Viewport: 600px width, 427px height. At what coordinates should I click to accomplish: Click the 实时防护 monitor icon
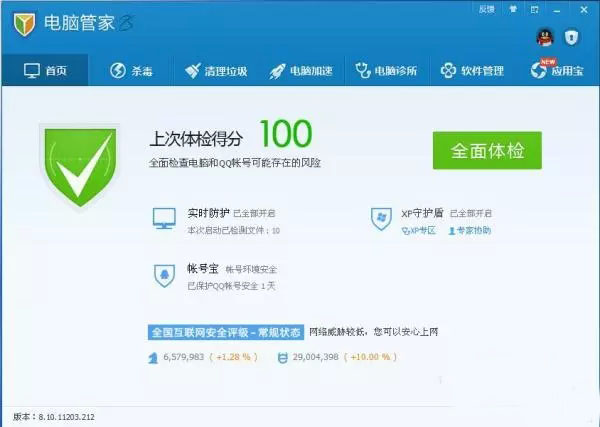[164, 218]
